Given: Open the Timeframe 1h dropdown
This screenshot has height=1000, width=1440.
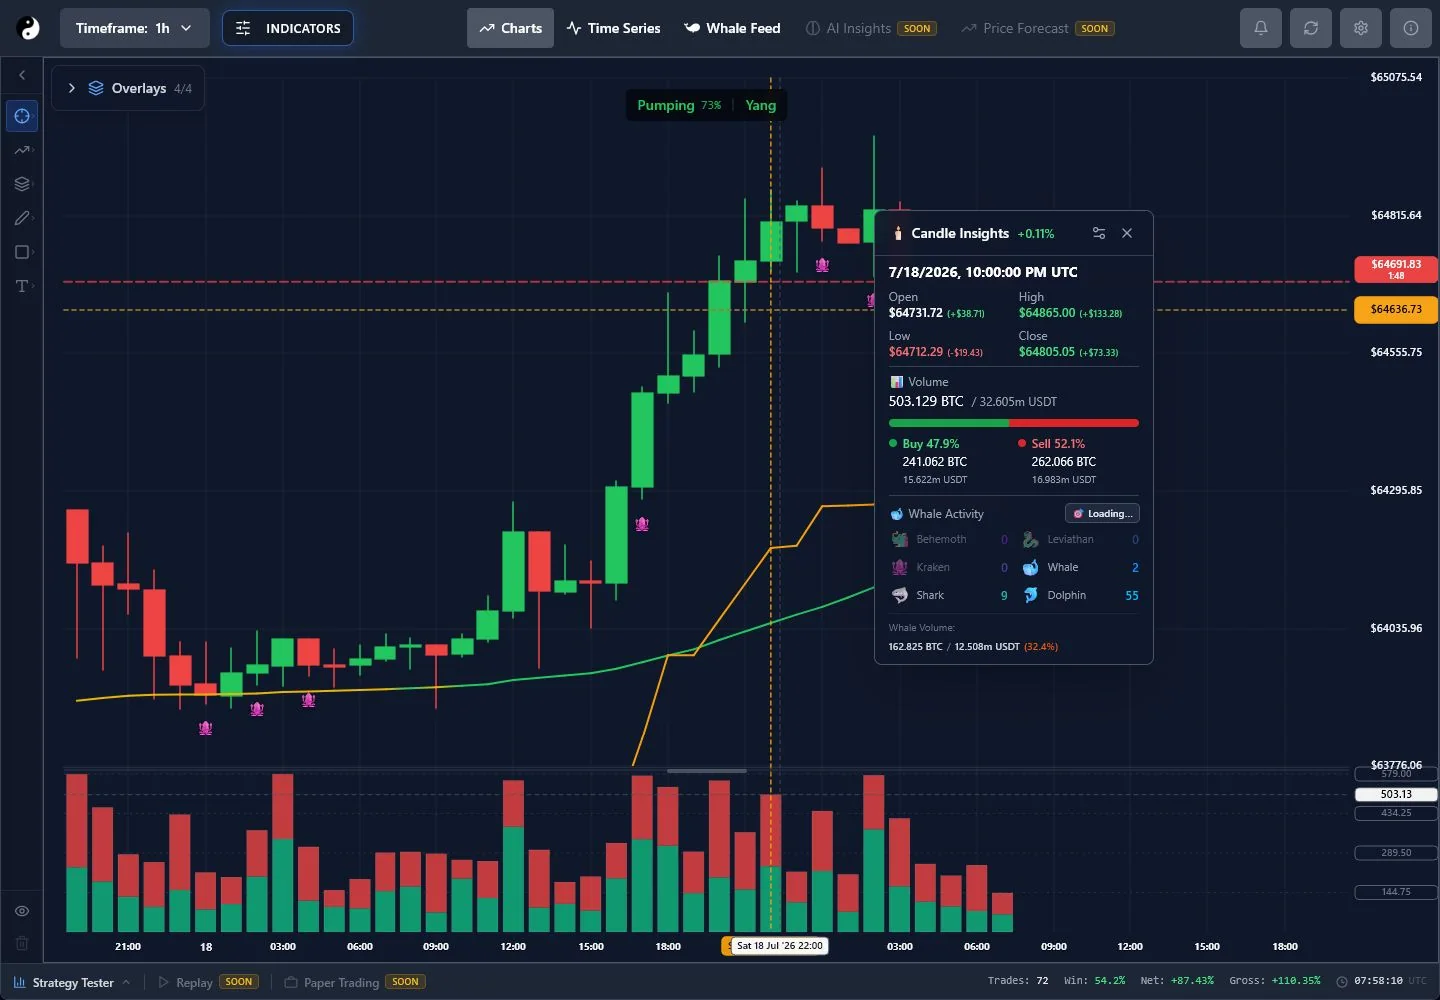Looking at the screenshot, I should point(134,28).
